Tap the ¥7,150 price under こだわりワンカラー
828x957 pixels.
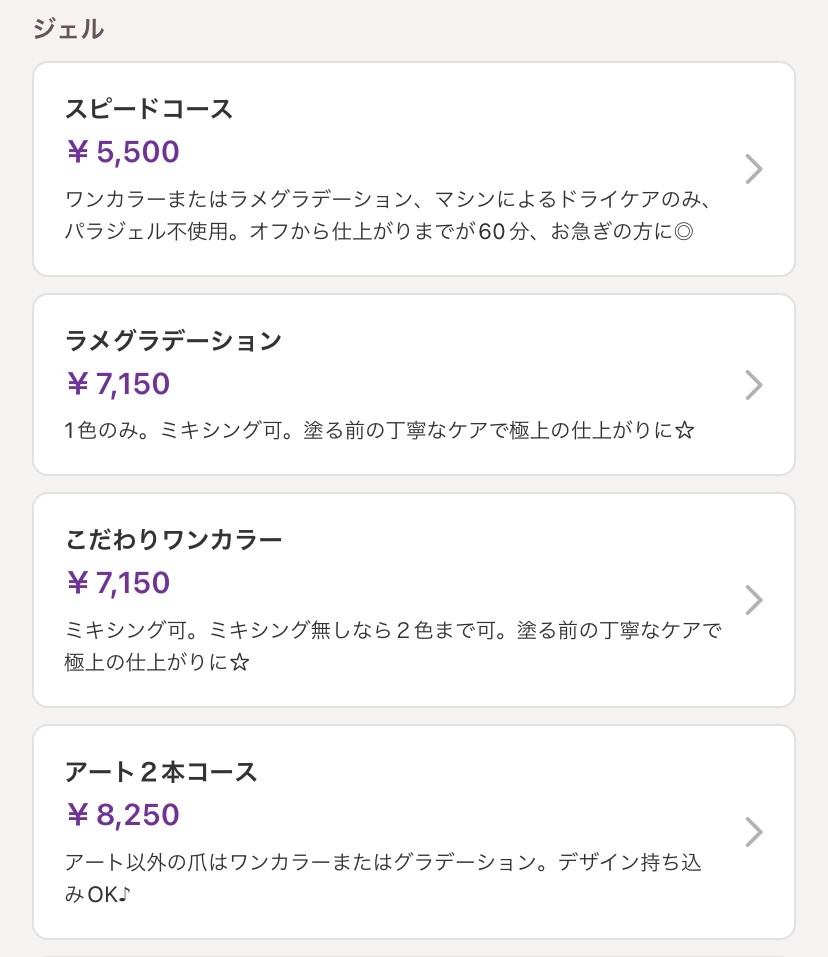point(118,583)
